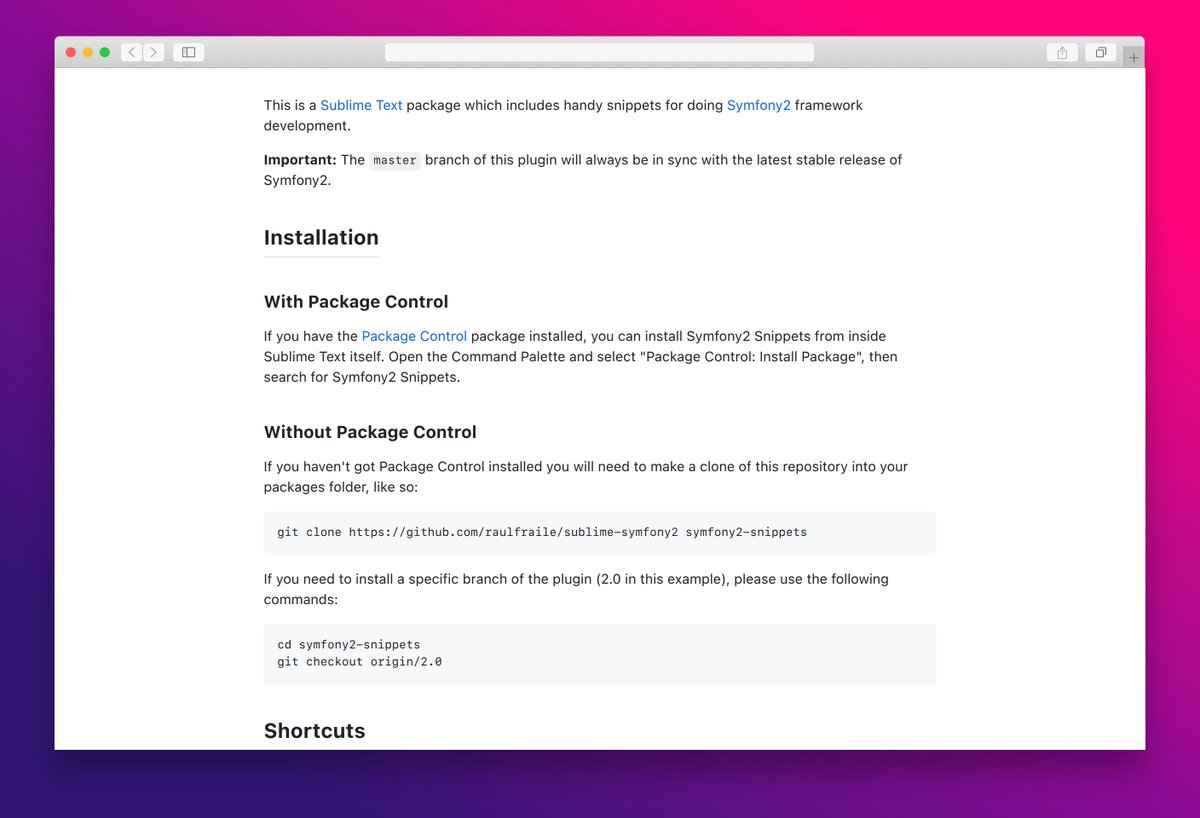Click the 'git checkout origin/2.0' code line
Screen dimensions: 1200x818
tap(359, 662)
